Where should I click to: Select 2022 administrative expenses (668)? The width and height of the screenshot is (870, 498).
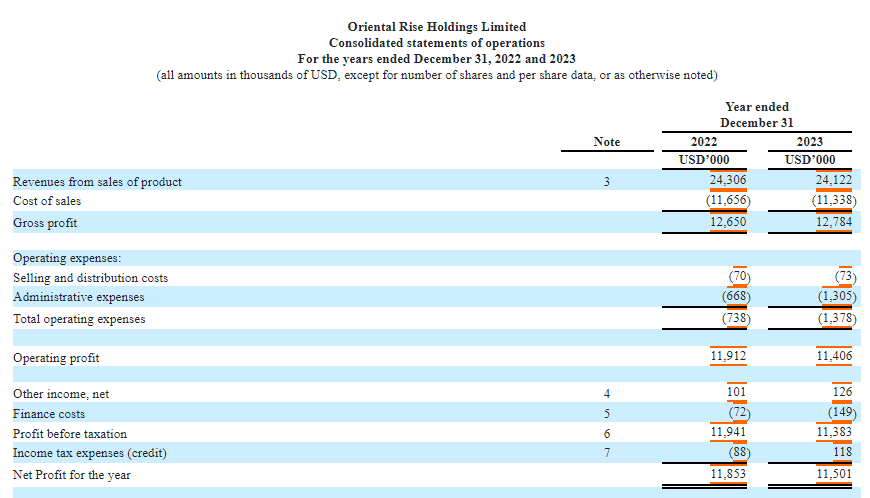[736, 296]
